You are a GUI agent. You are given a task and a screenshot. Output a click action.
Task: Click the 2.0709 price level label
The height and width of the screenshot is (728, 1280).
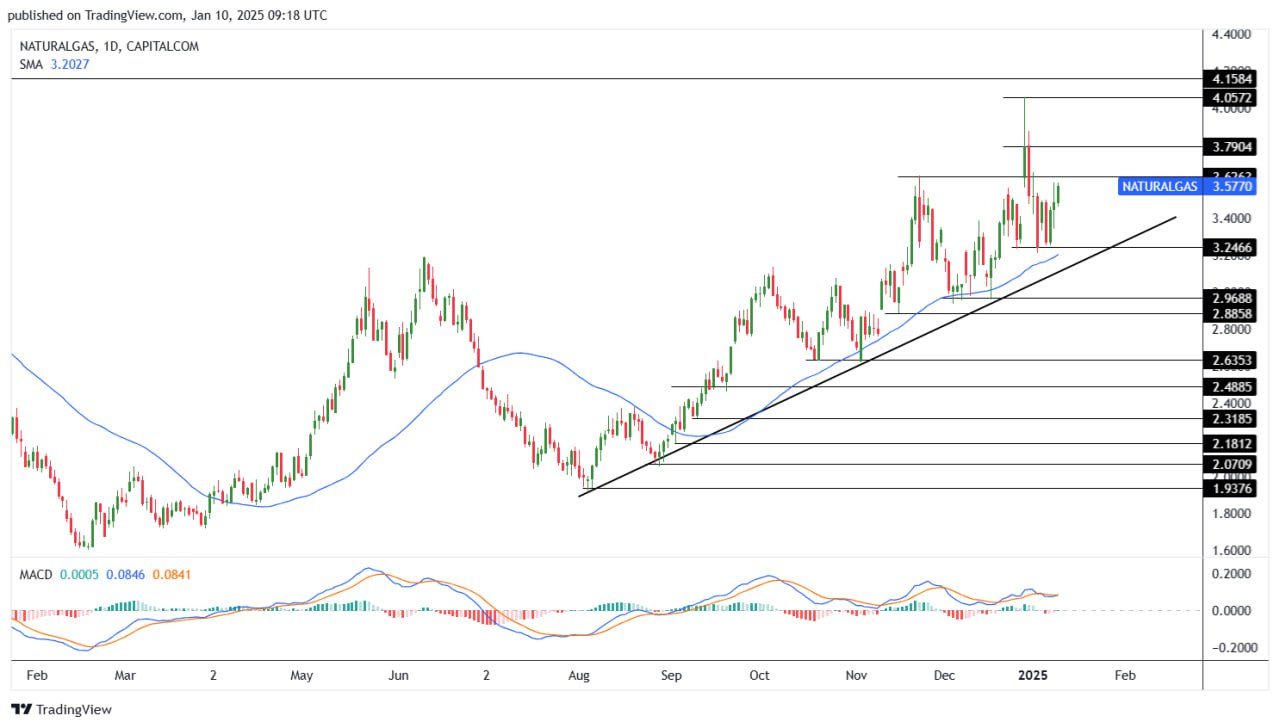click(x=1231, y=465)
